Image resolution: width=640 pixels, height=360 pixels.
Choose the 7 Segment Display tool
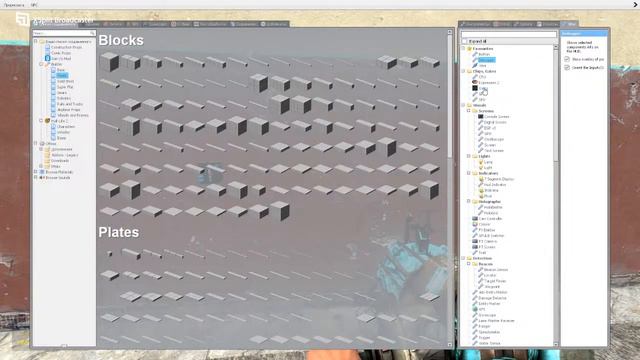point(499,179)
